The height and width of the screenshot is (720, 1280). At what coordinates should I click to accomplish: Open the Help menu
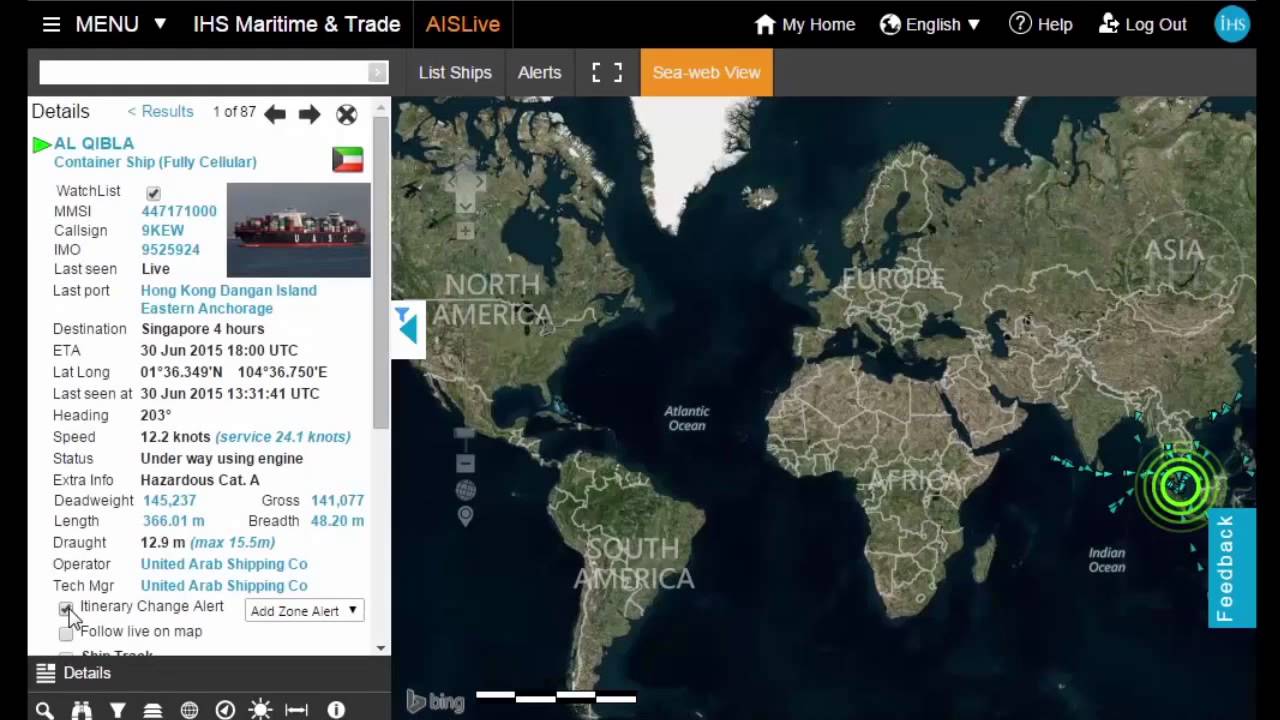[x=1040, y=24]
